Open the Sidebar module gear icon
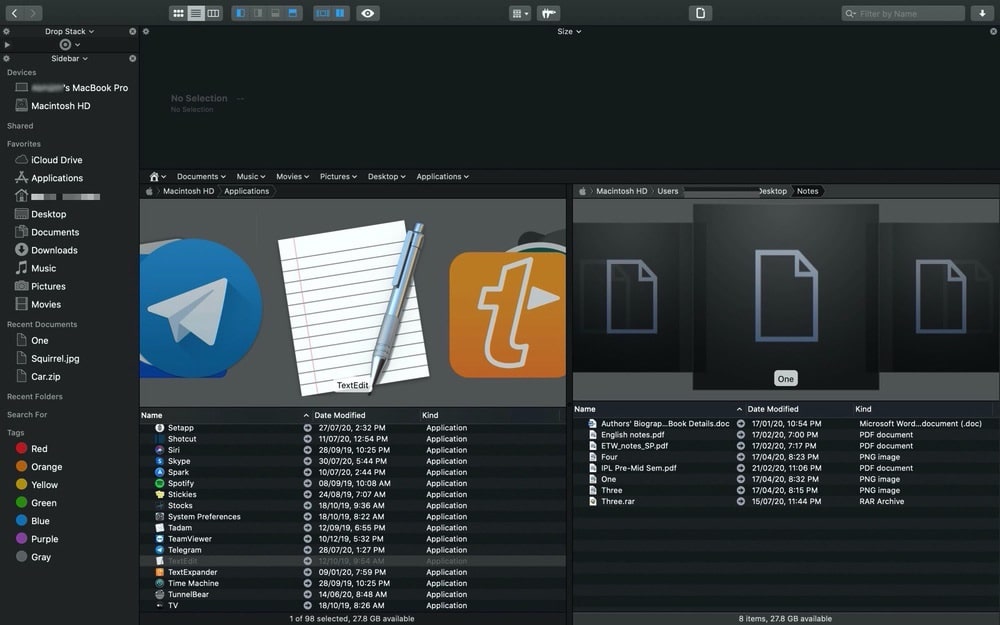The height and width of the screenshot is (625, 1000). point(6,58)
